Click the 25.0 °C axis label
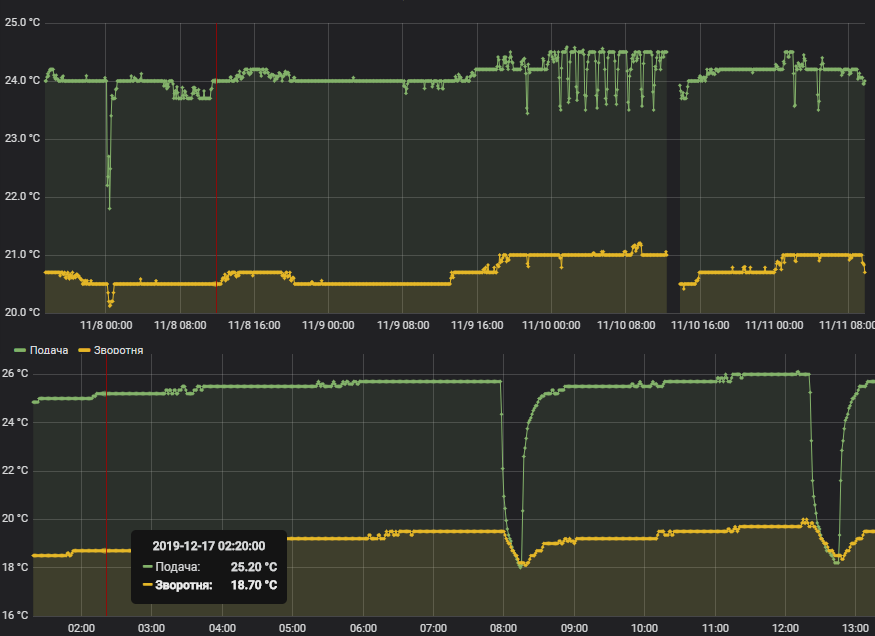 coord(22,23)
